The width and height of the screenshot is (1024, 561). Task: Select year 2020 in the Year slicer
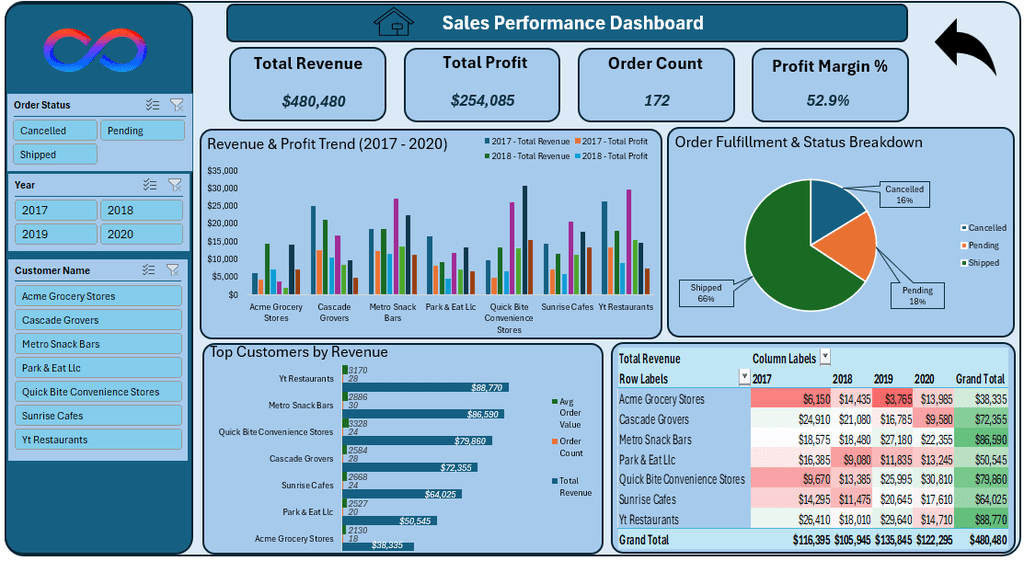coord(141,234)
